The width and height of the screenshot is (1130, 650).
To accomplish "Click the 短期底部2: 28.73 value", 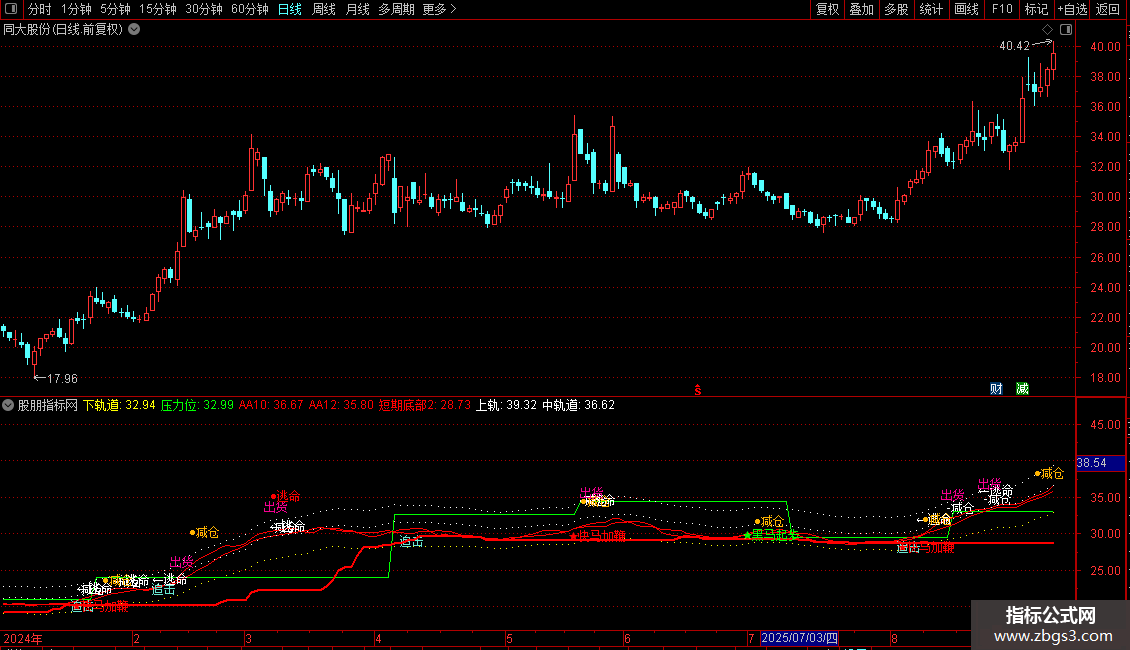I will coord(424,405).
